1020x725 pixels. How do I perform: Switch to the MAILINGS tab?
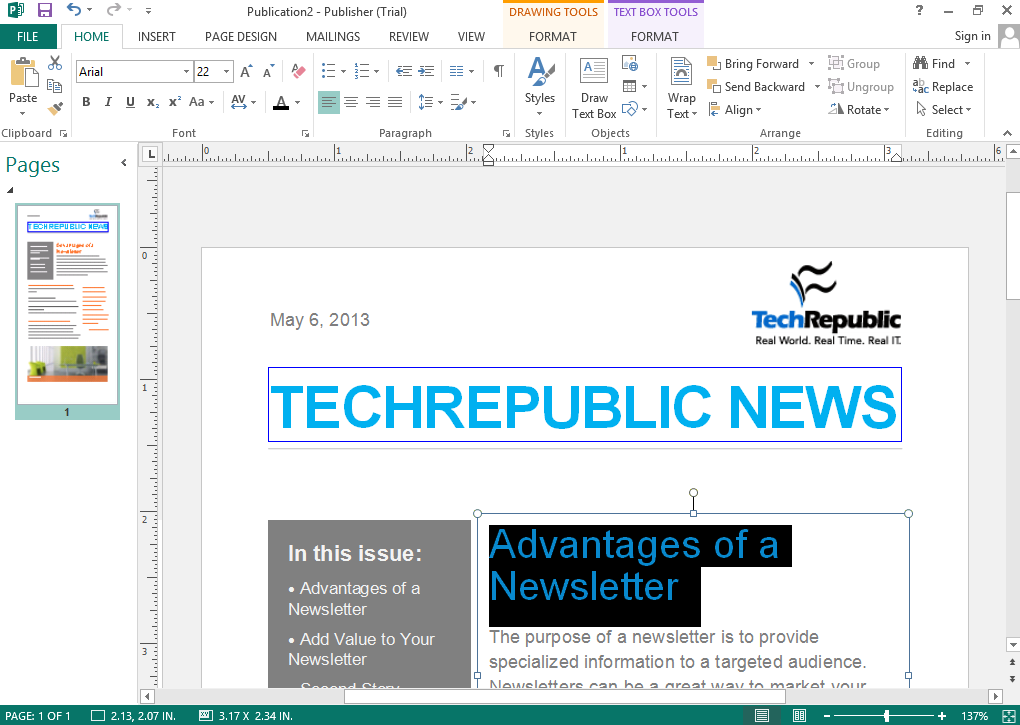point(333,36)
